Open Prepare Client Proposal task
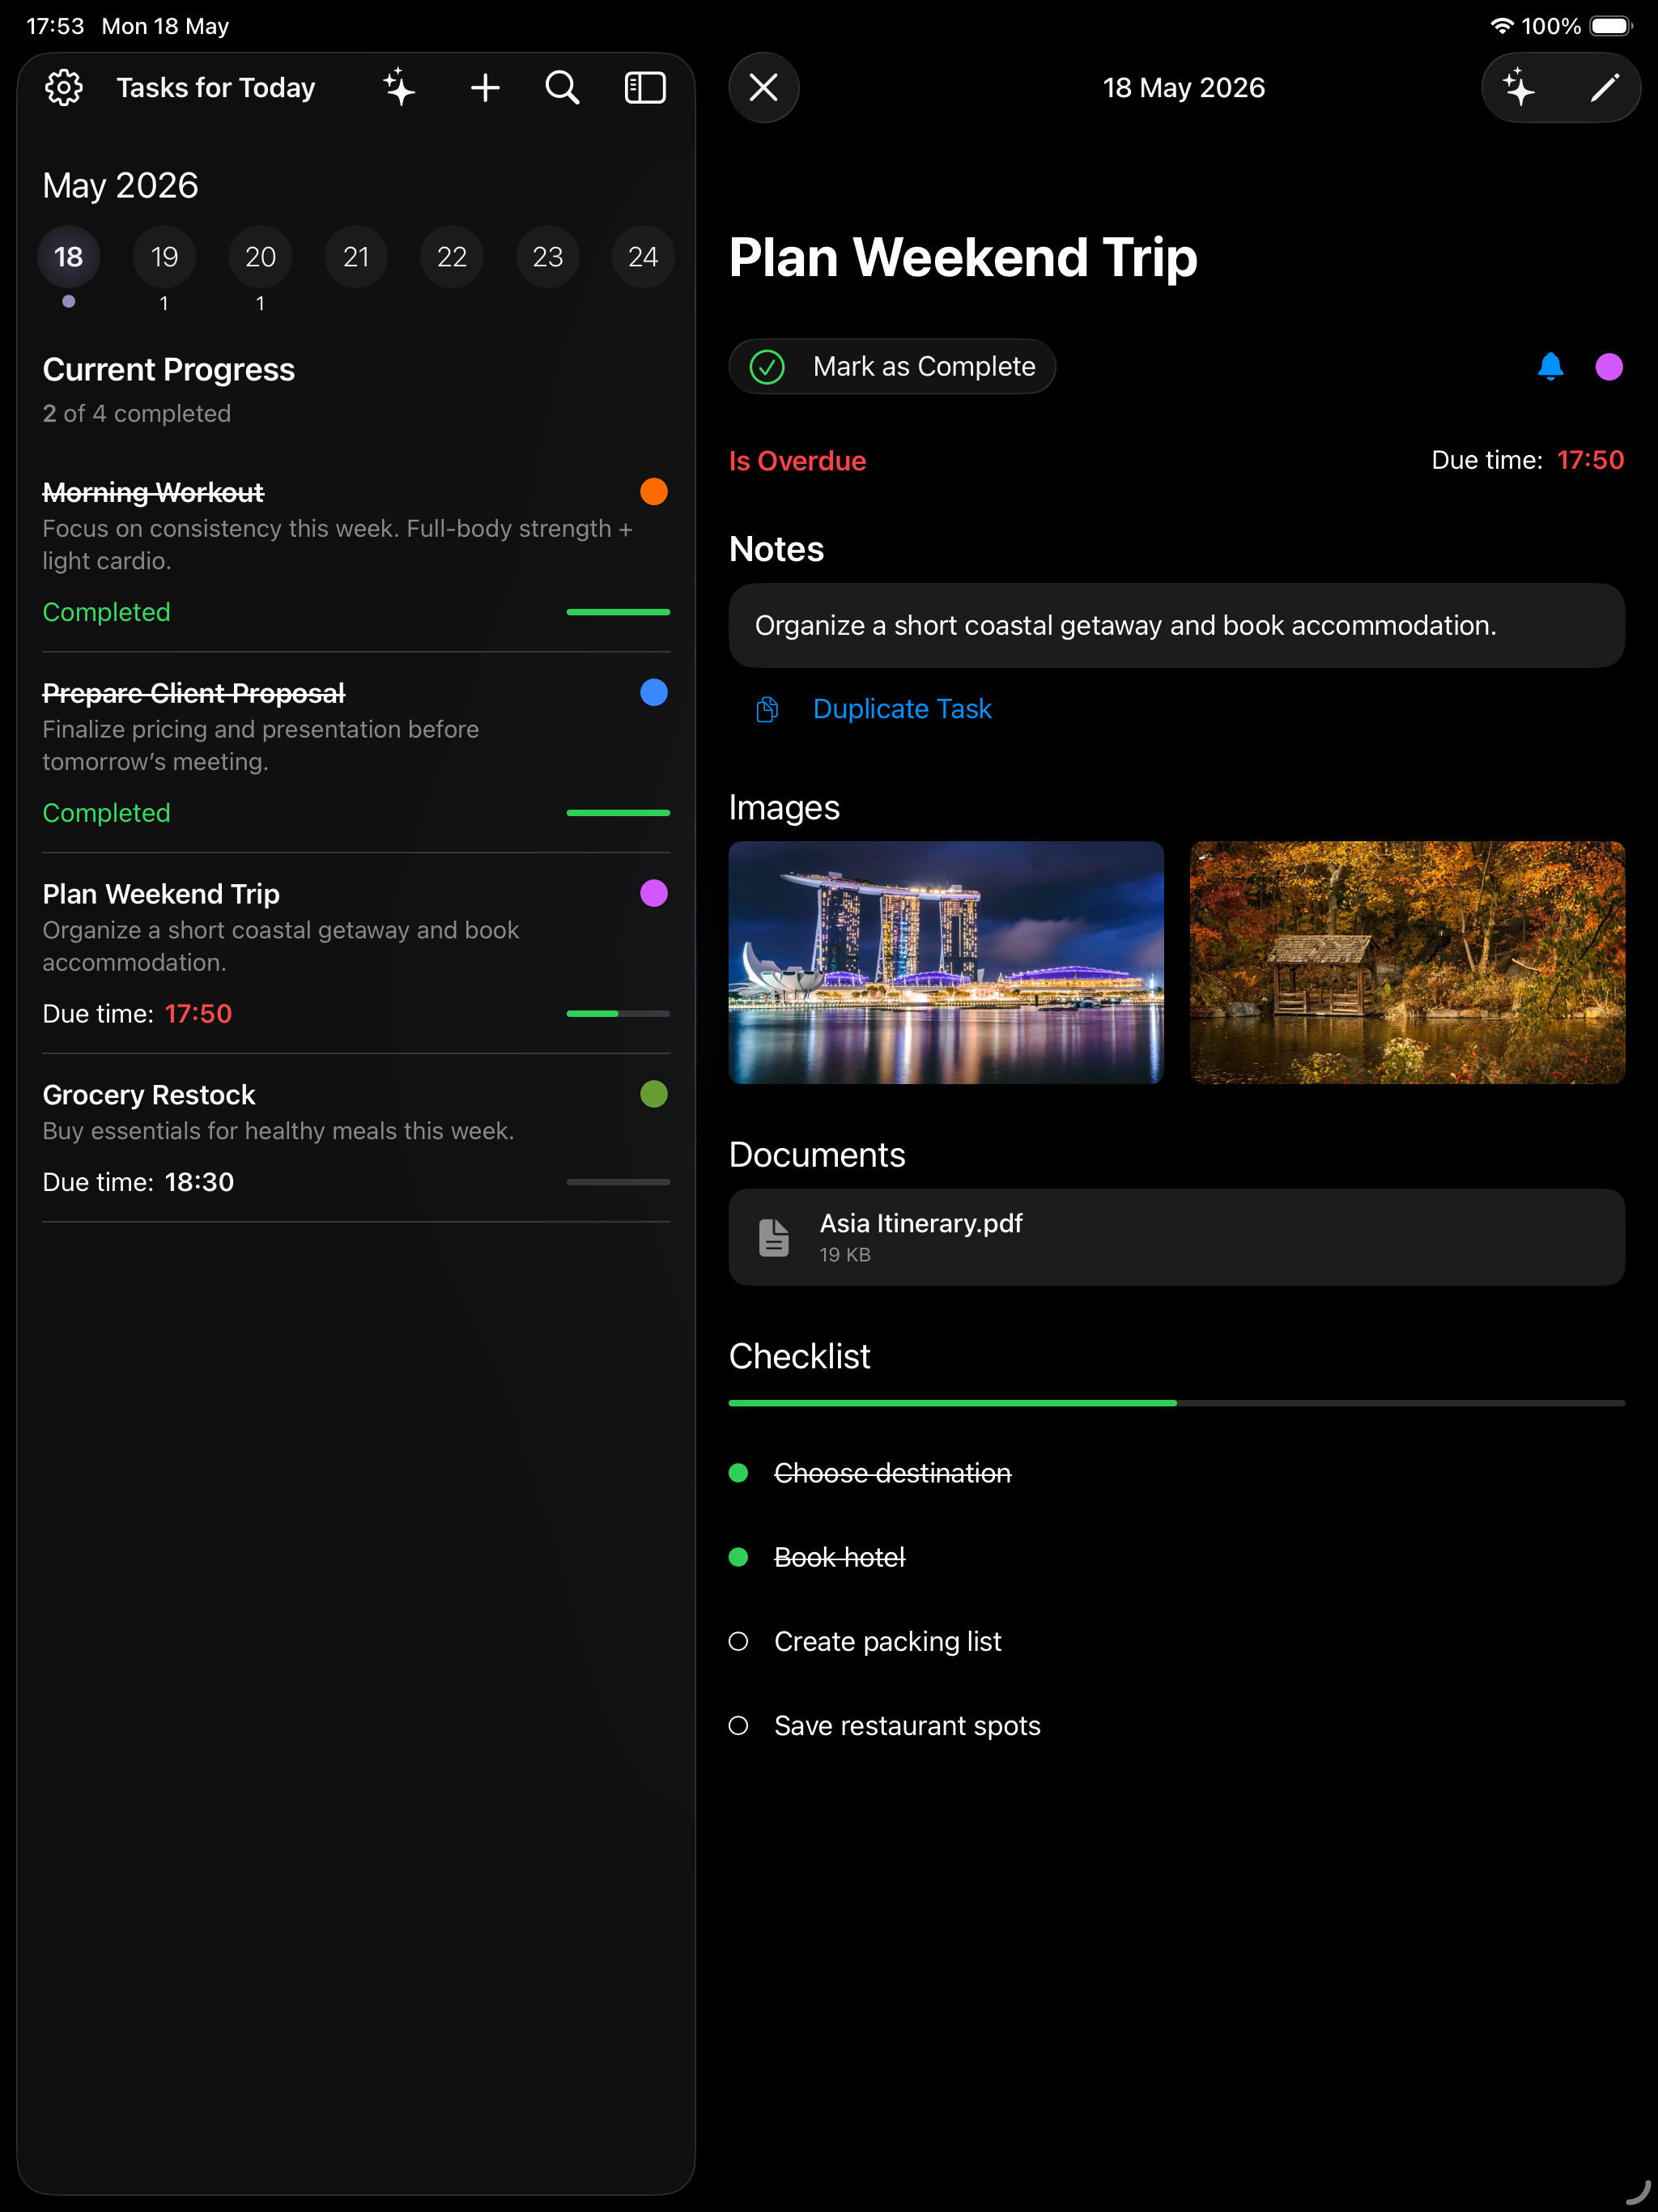The width and height of the screenshot is (1658, 2212). coord(356,752)
